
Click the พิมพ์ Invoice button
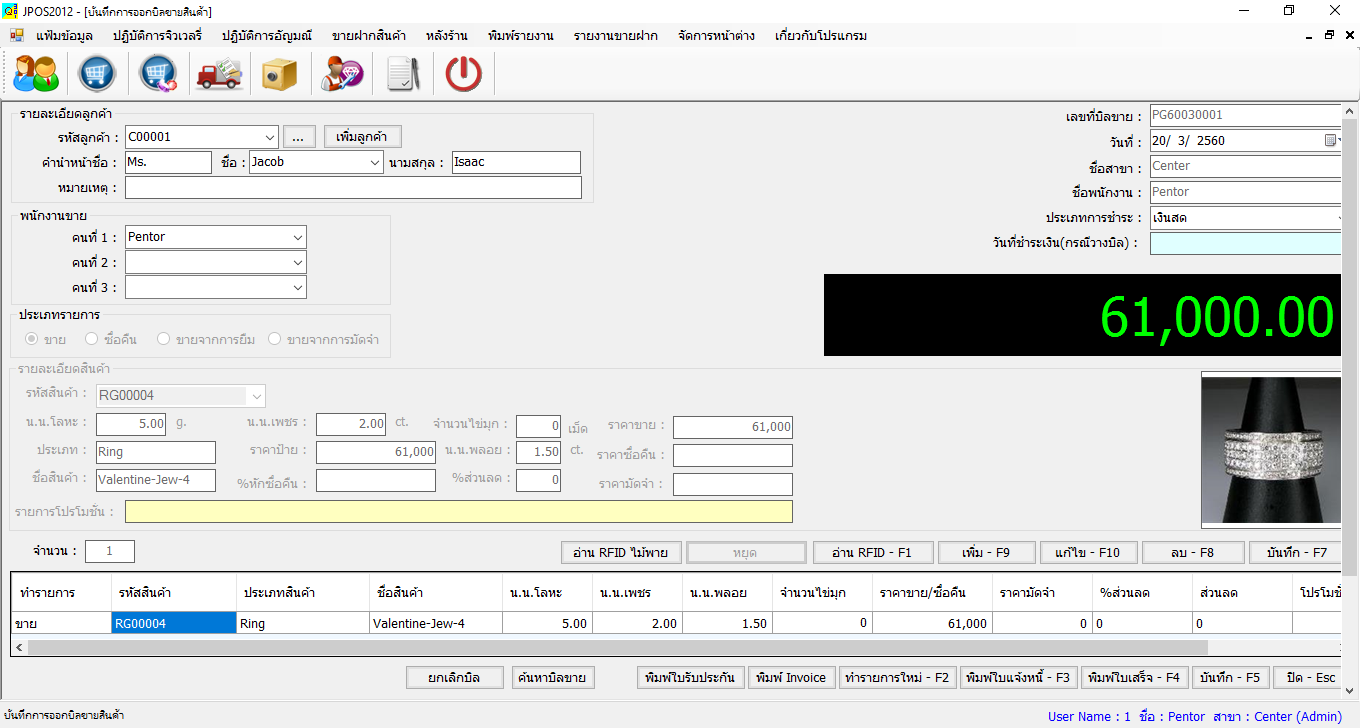click(791, 678)
